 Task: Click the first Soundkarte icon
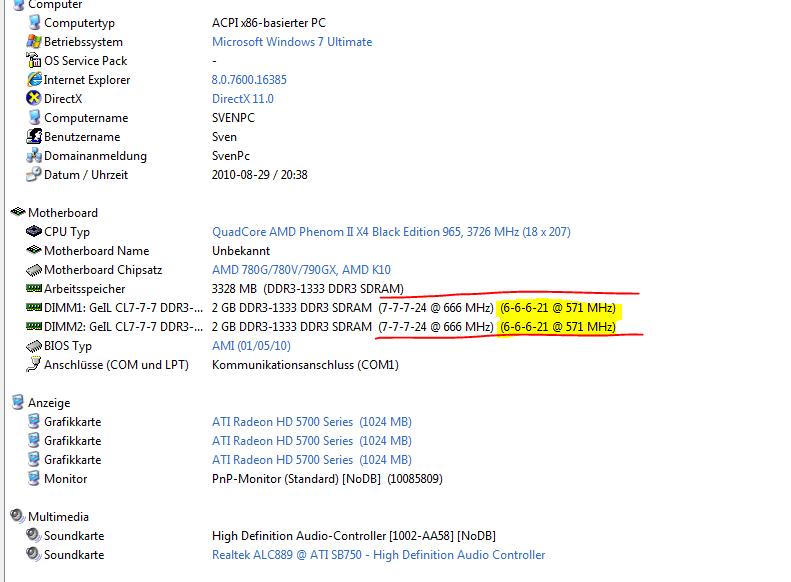(x=33, y=535)
